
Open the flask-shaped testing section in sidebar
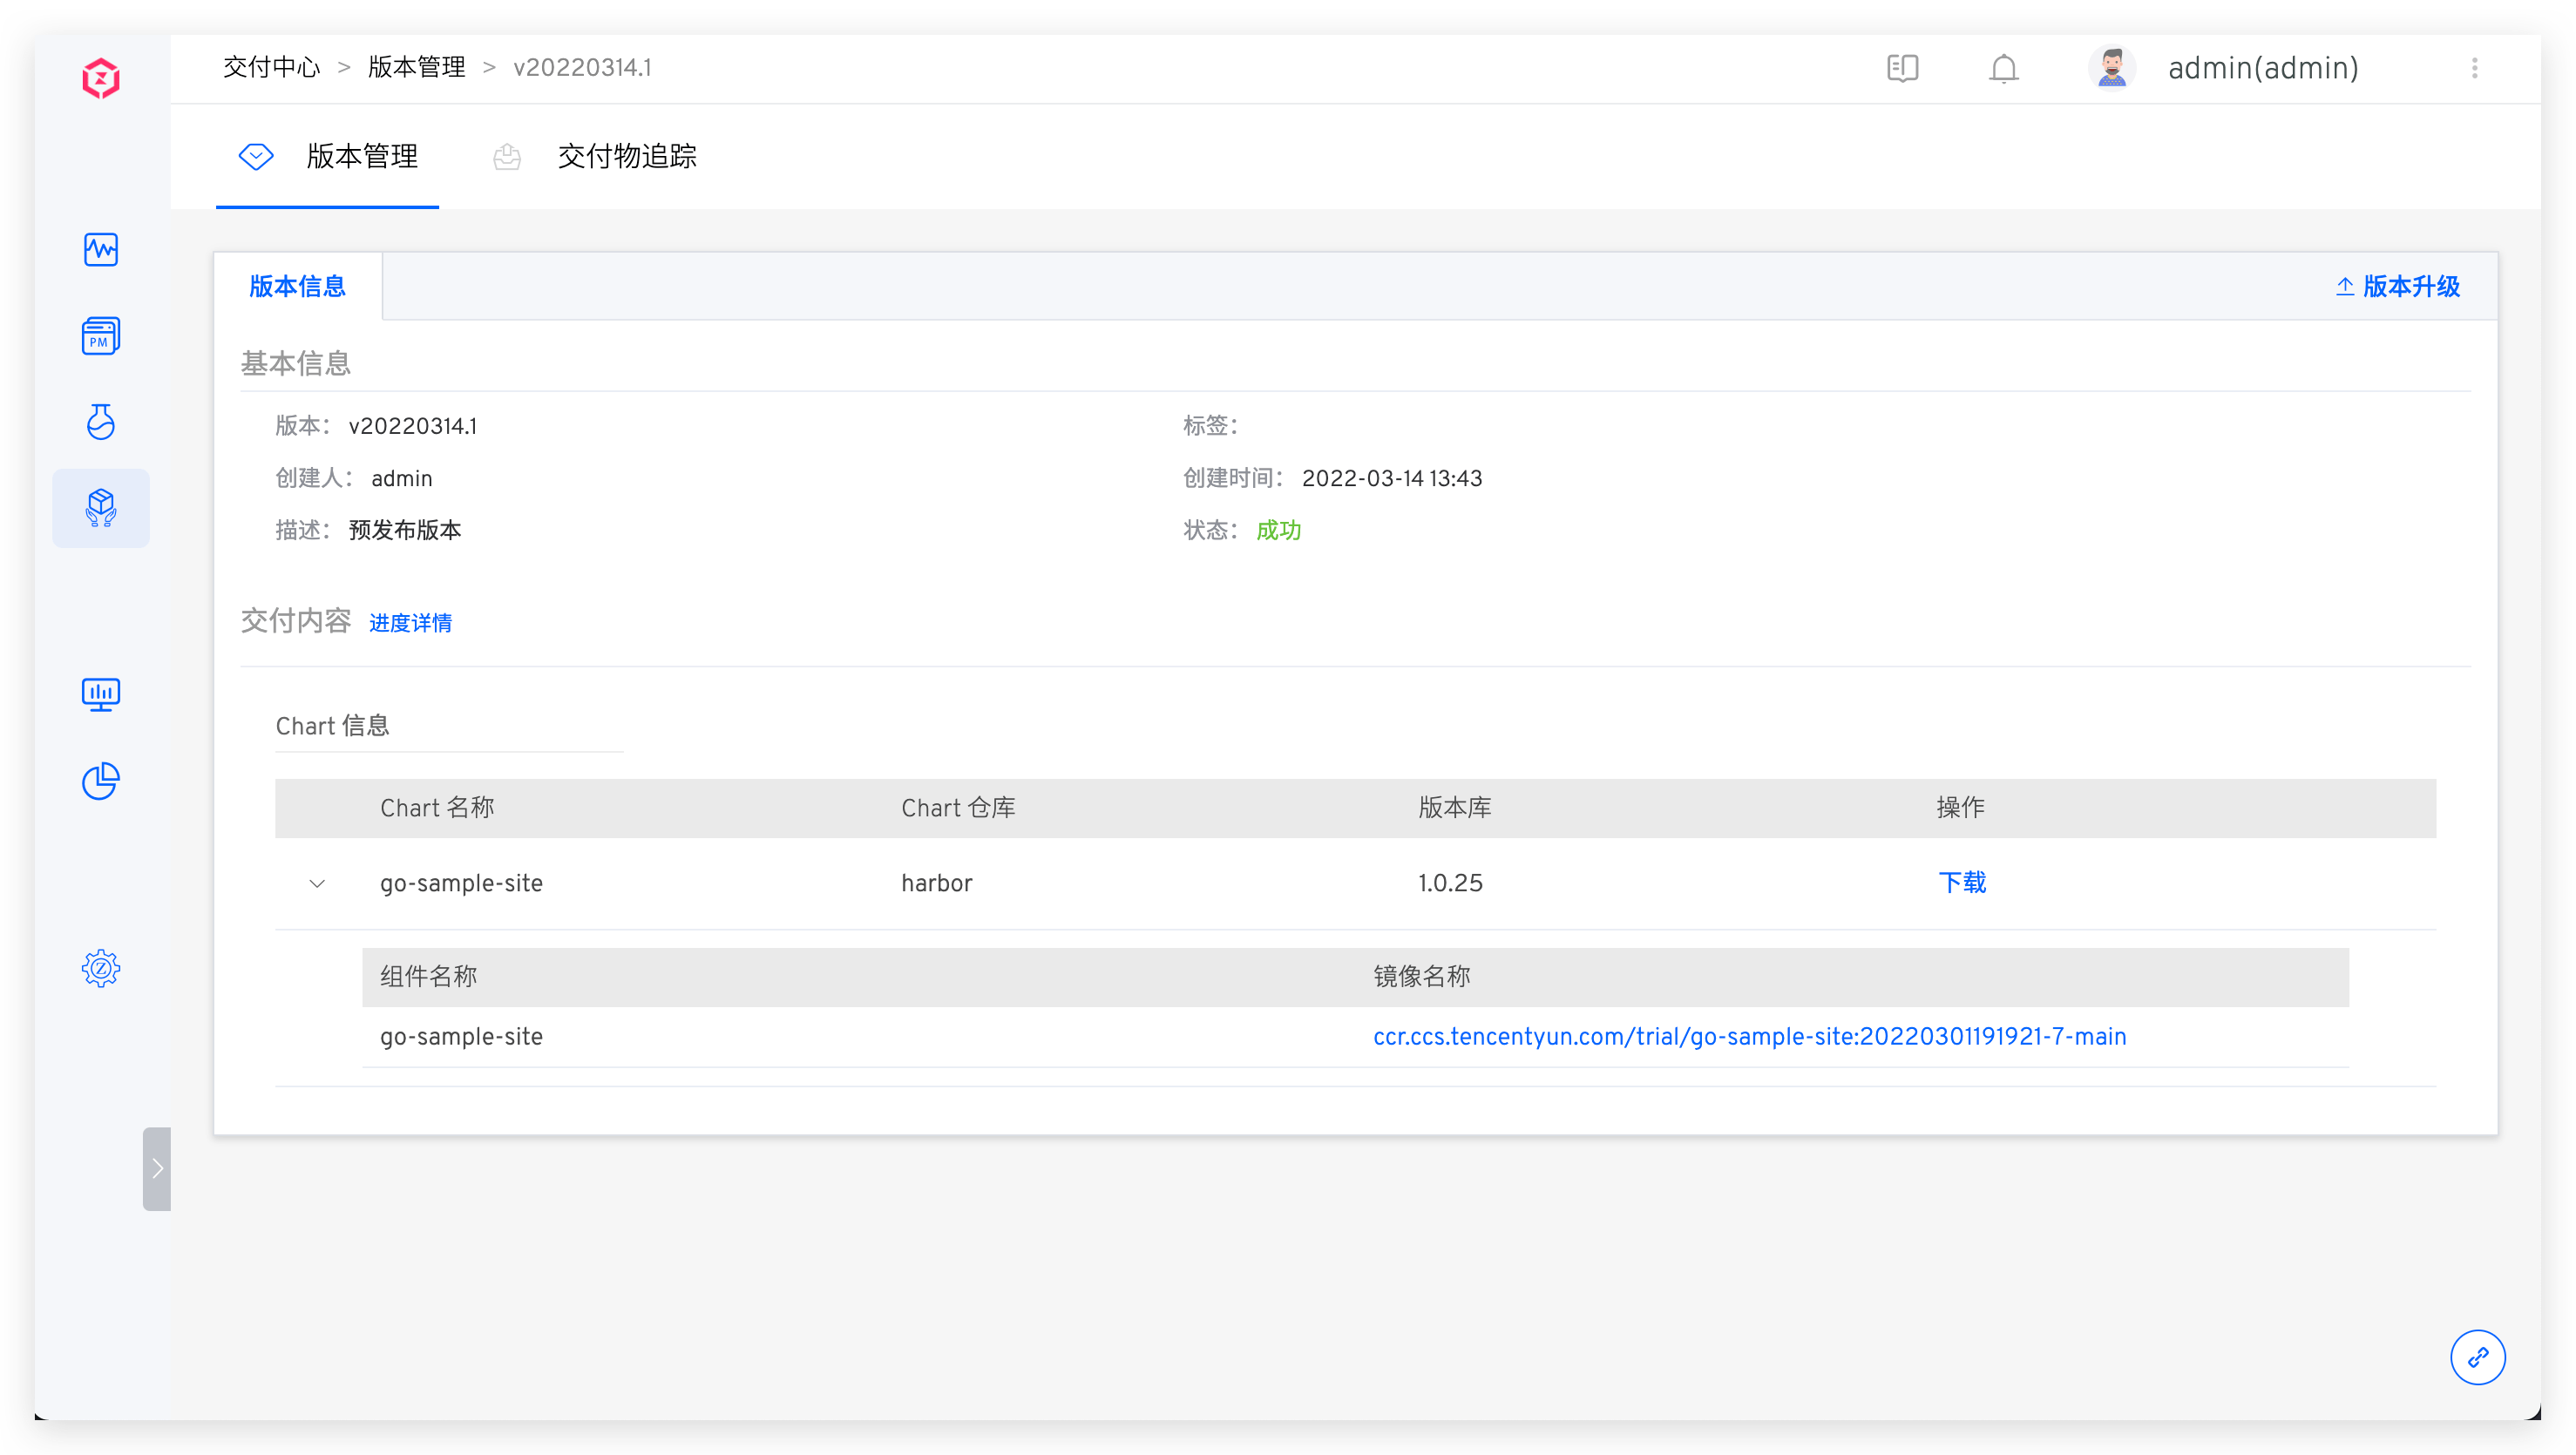point(101,422)
